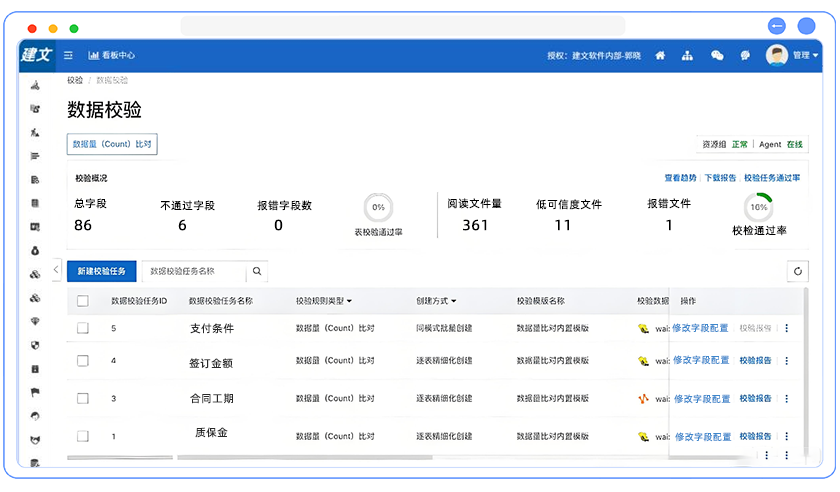Open 看板中心 in the top menu
The image size is (840, 492).
tap(112, 56)
